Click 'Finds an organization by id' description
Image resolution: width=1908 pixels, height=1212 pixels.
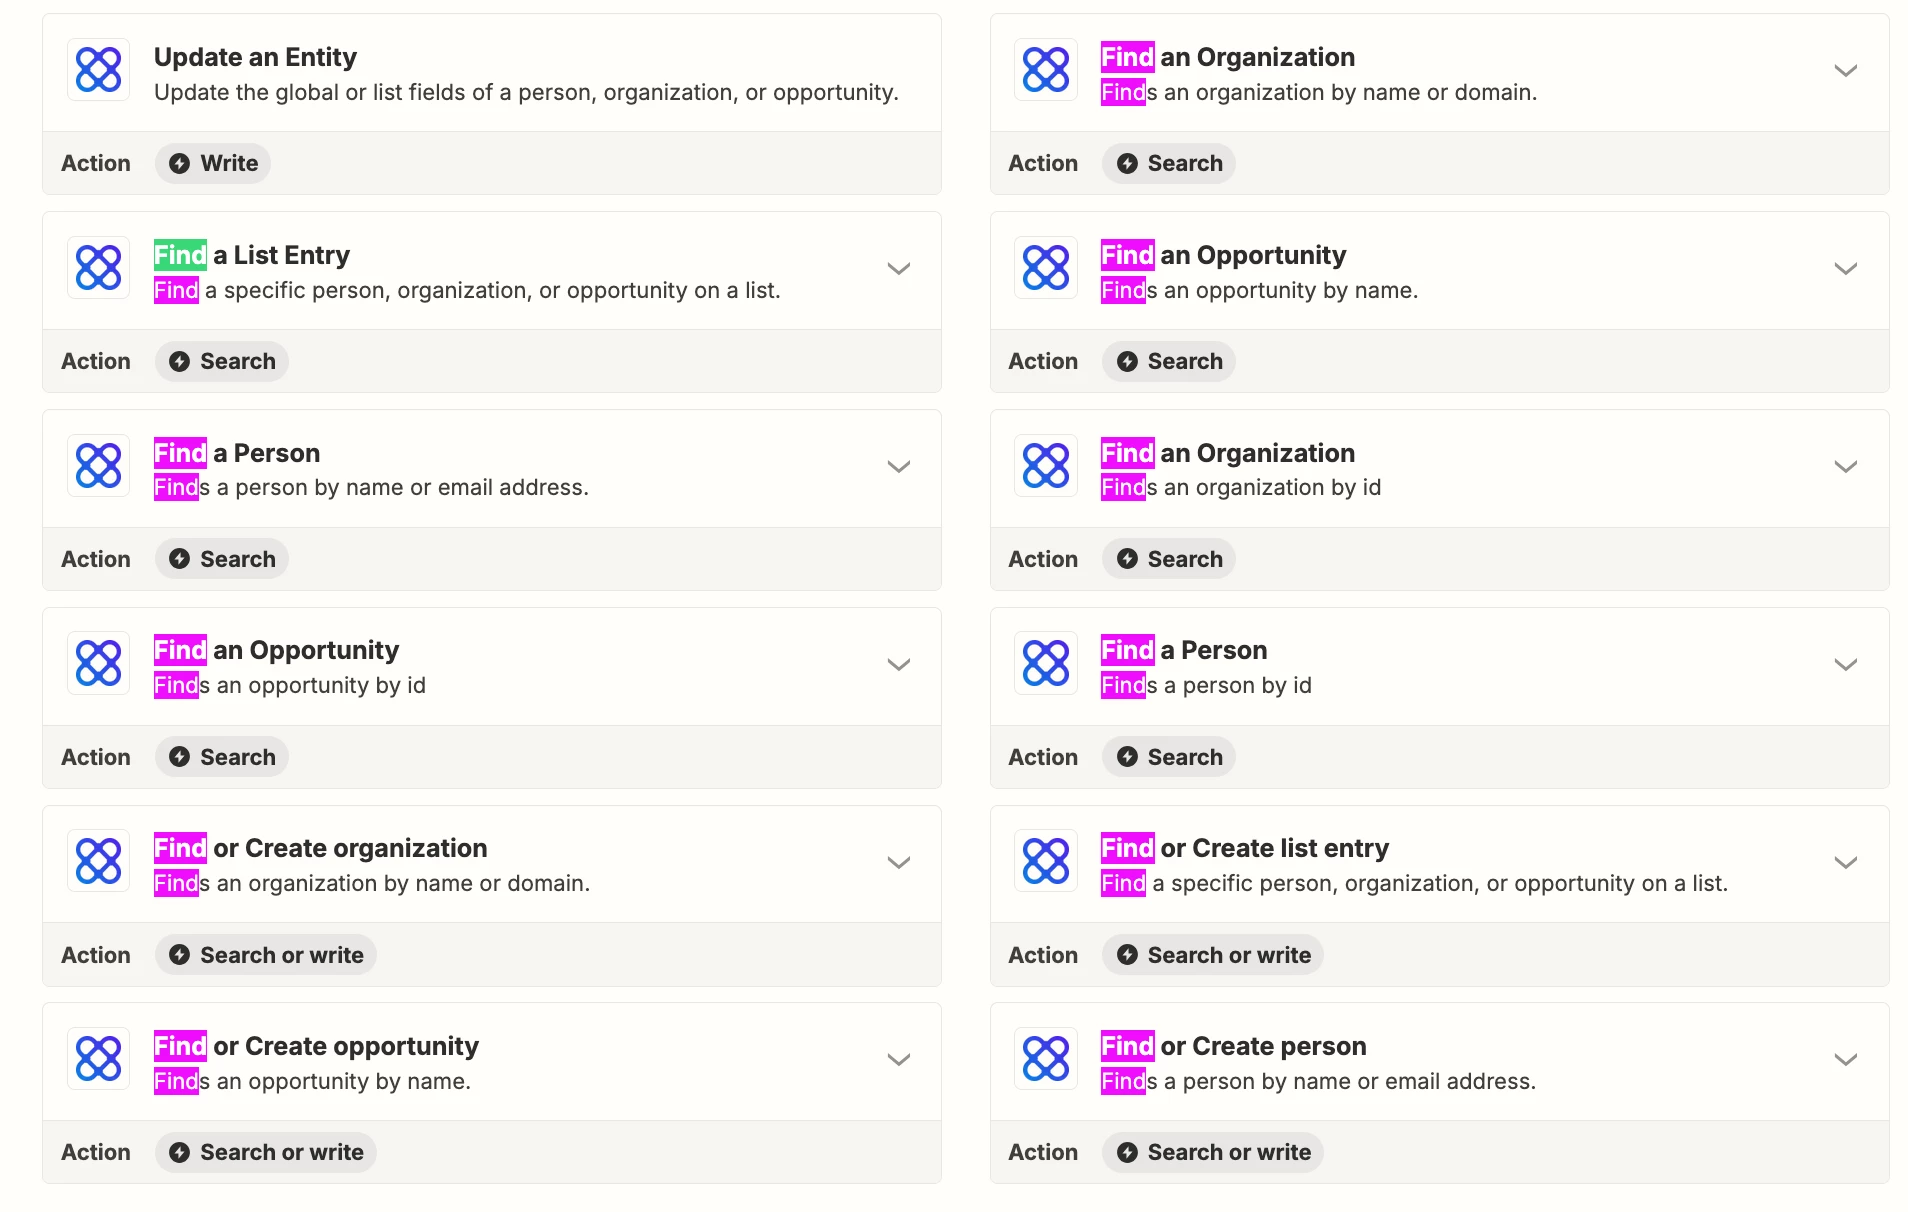[1241, 487]
